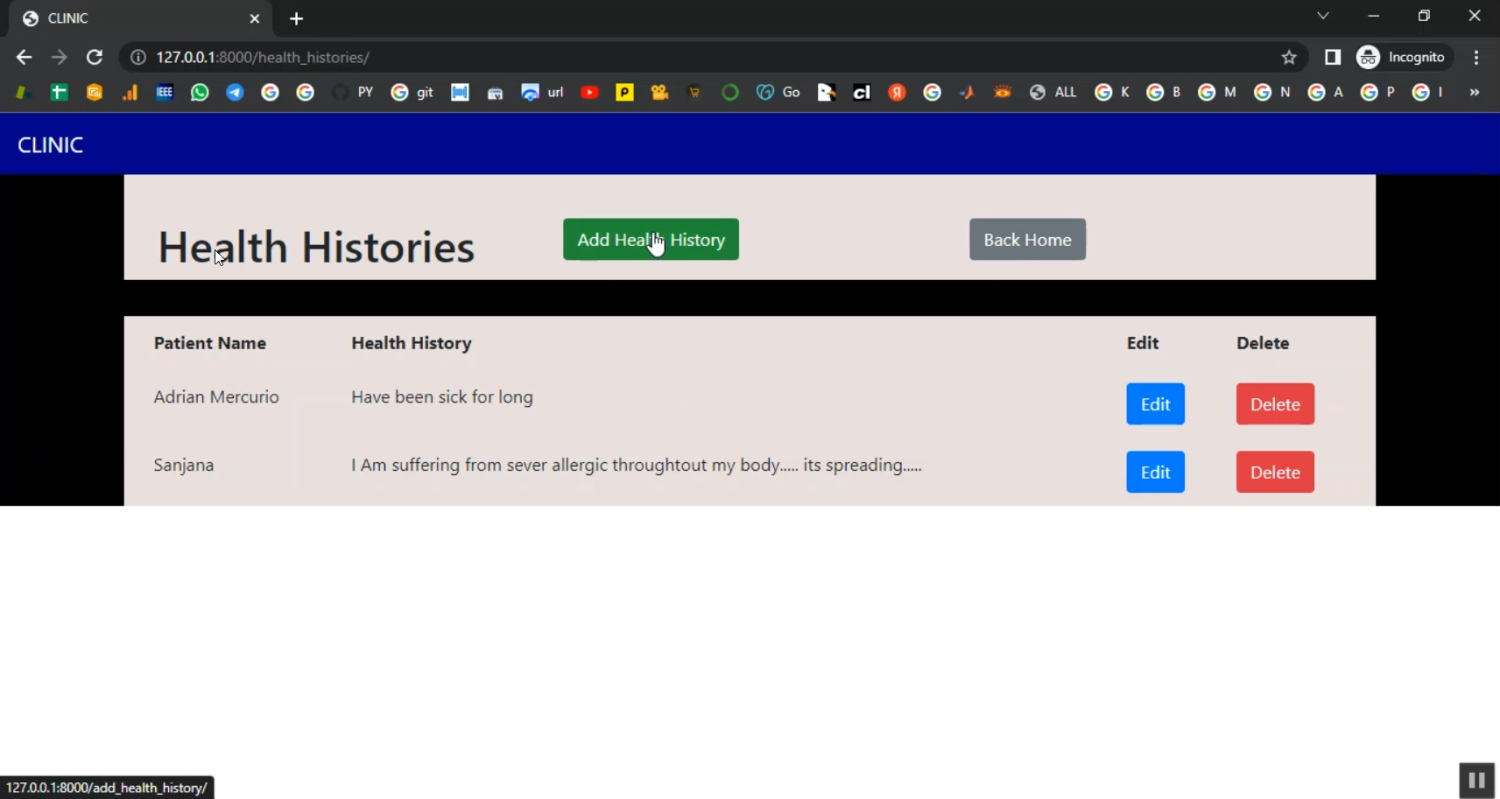This screenshot has height=799, width=1500.
Task: Open the green cross bookmark
Action: pos(59,92)
